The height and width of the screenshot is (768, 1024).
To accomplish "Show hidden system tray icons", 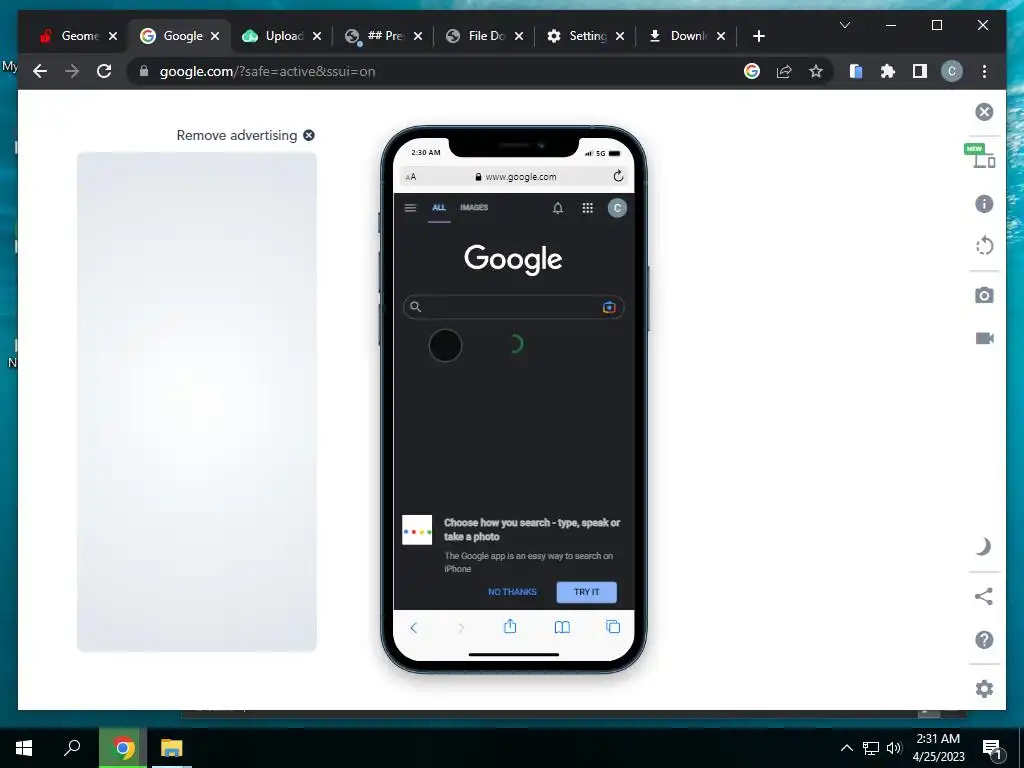I will (x=846, y=748).
